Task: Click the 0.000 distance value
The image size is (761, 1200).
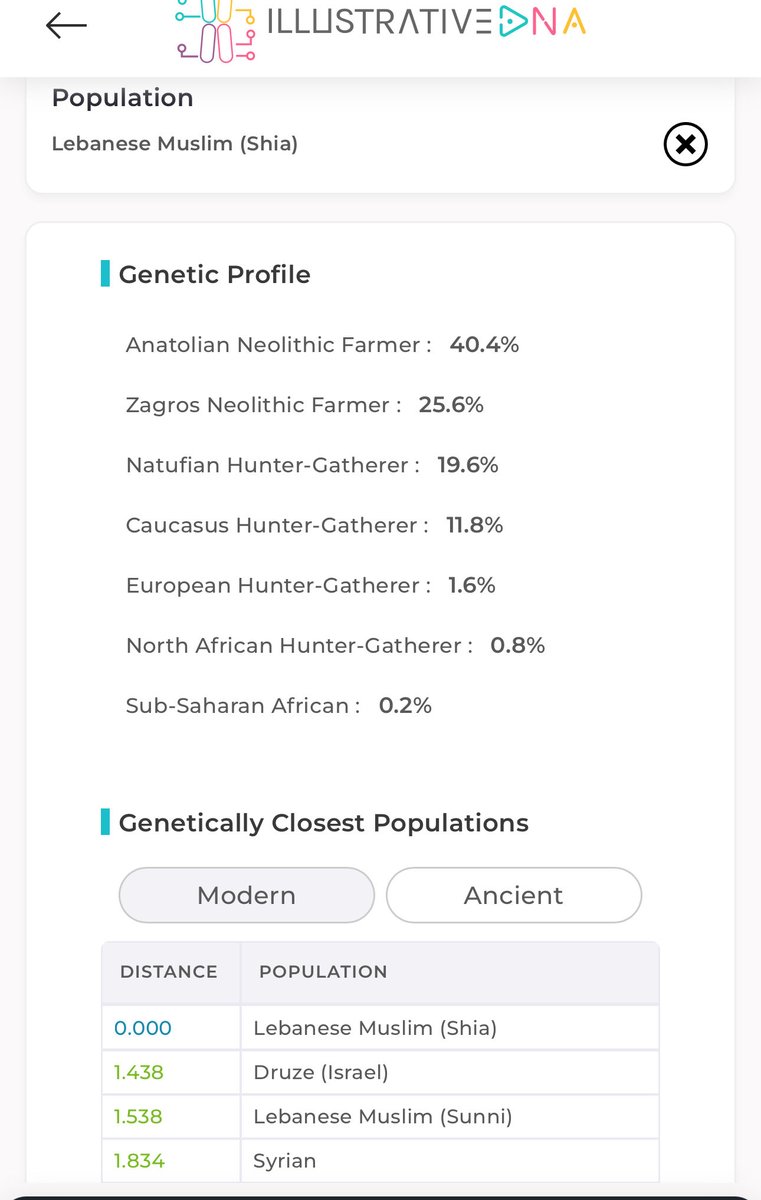Action: [x=143, y=1028]
